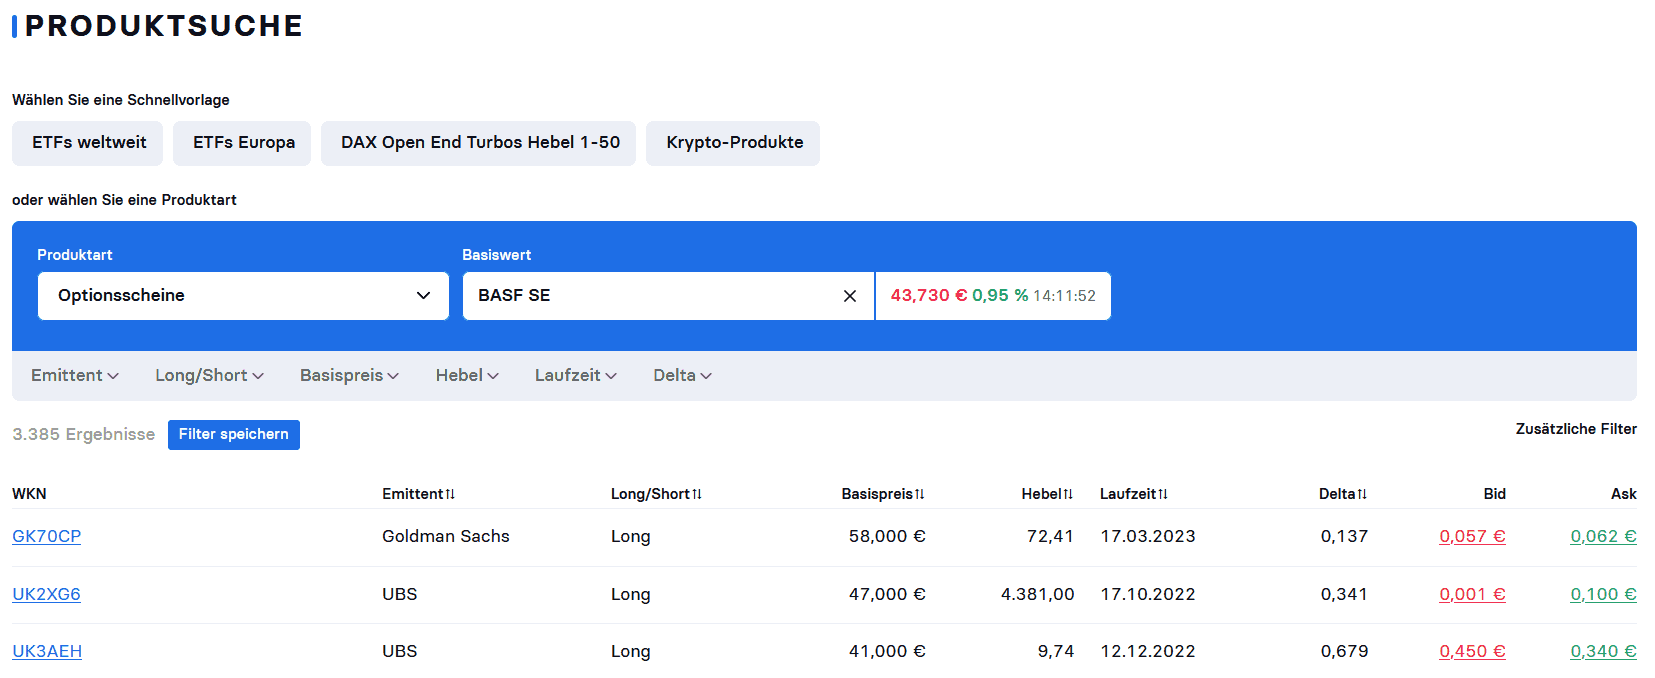Select DAX Open End Turbos Hebel 1-50
1655x678 pixels.
(x=479, y=143)
